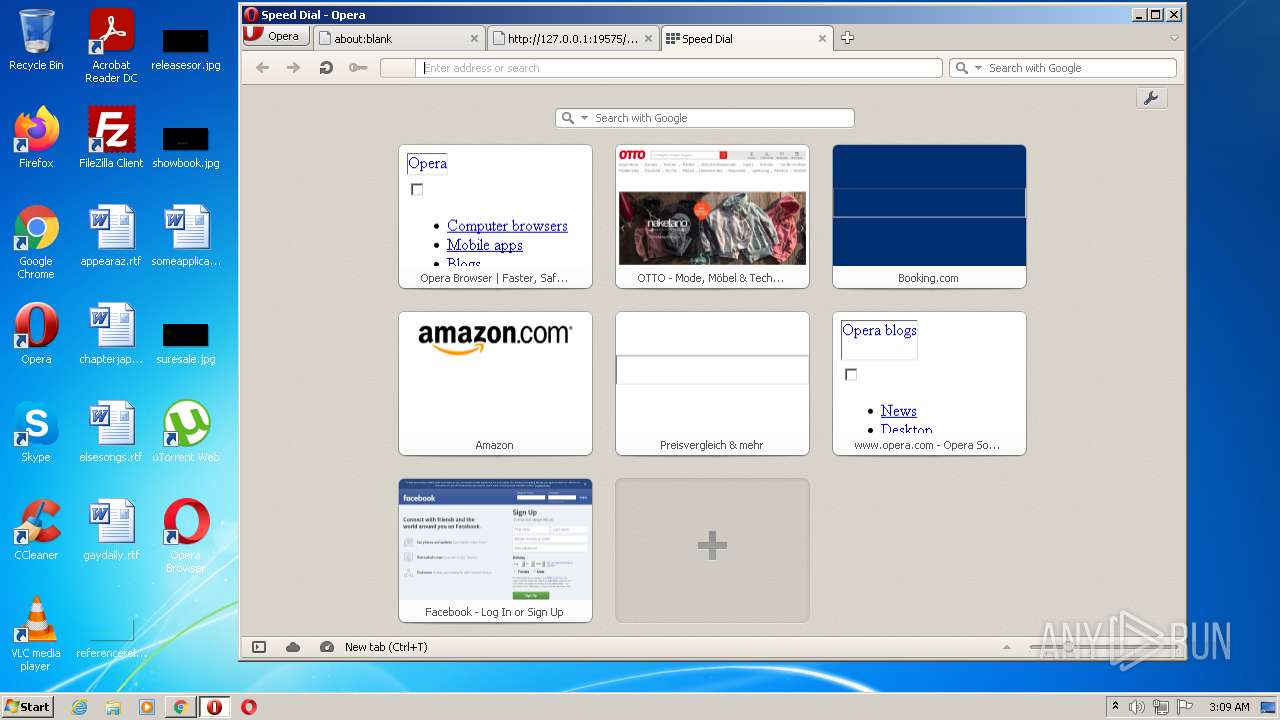Launch Opera desktop shortcut

pyautogui.click(x=36, y=334)
